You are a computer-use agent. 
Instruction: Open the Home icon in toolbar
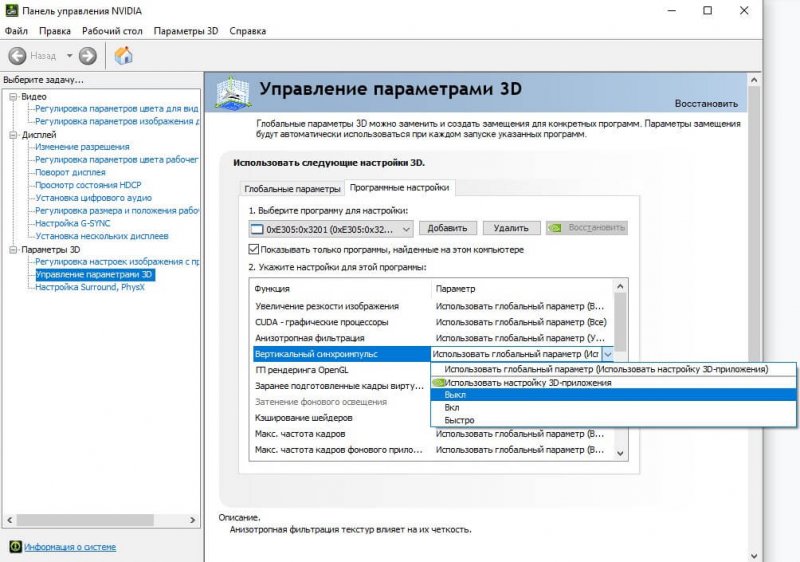coord(123,55)
